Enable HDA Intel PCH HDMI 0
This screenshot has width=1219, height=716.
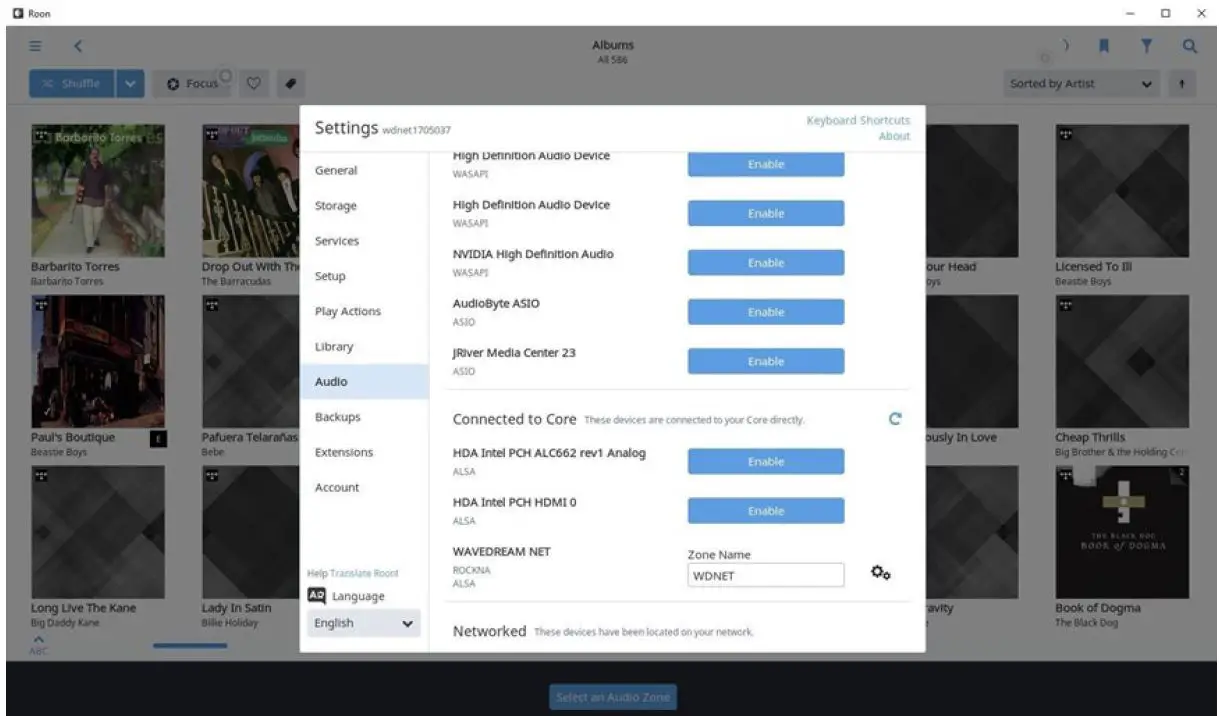766,511
